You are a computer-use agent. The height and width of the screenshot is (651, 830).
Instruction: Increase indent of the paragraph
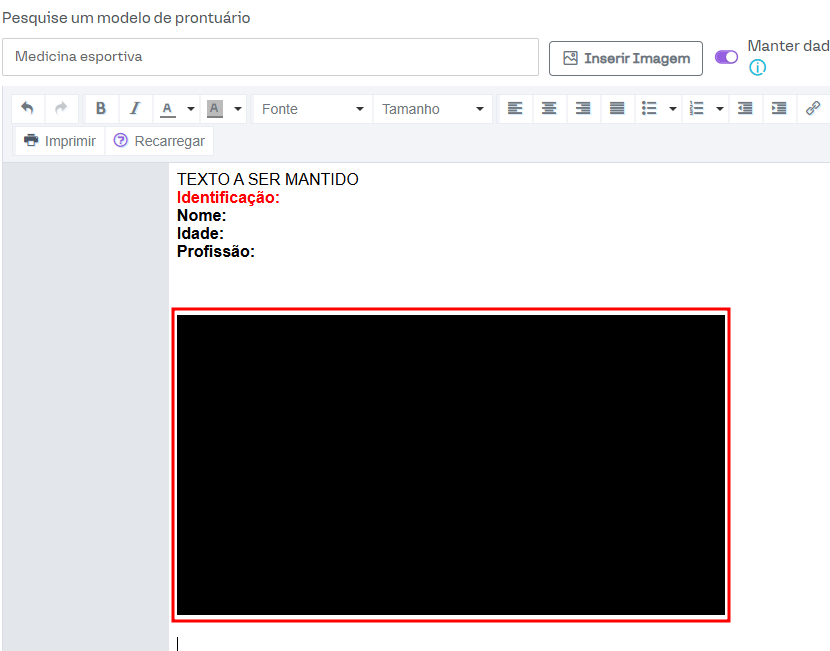click(779, 109)
